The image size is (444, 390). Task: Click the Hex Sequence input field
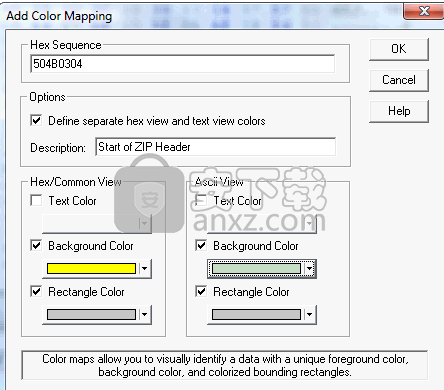[x=183, y=64]
